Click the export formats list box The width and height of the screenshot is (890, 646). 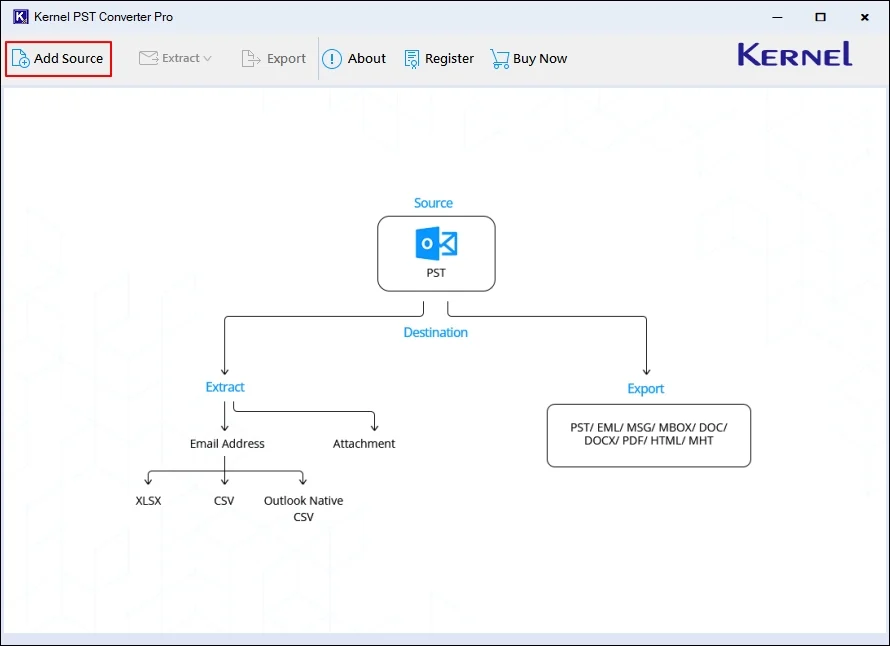648,435
